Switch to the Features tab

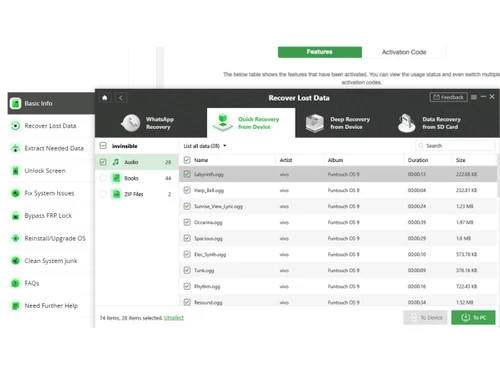point(320,52)
